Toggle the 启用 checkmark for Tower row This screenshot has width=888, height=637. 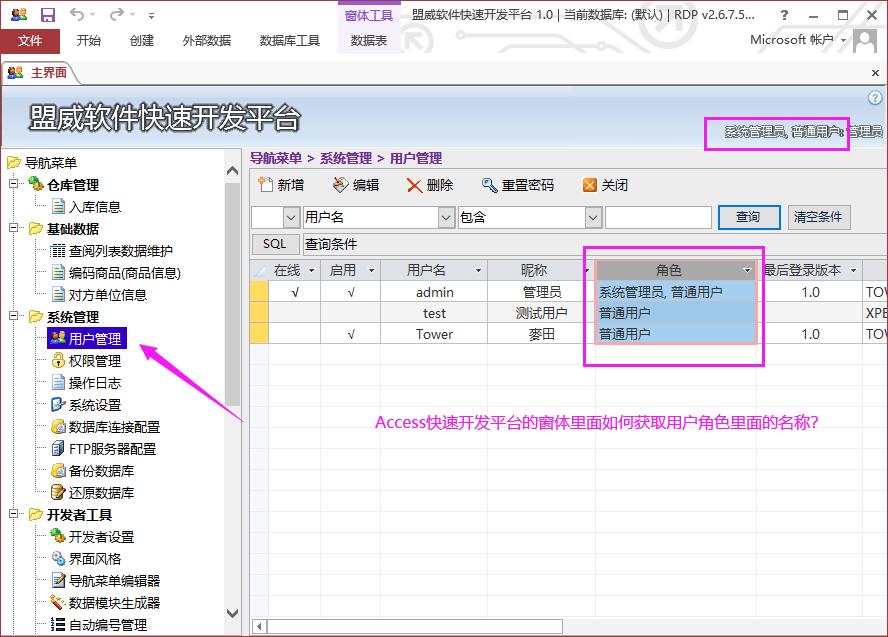click(x=351, y=334)
